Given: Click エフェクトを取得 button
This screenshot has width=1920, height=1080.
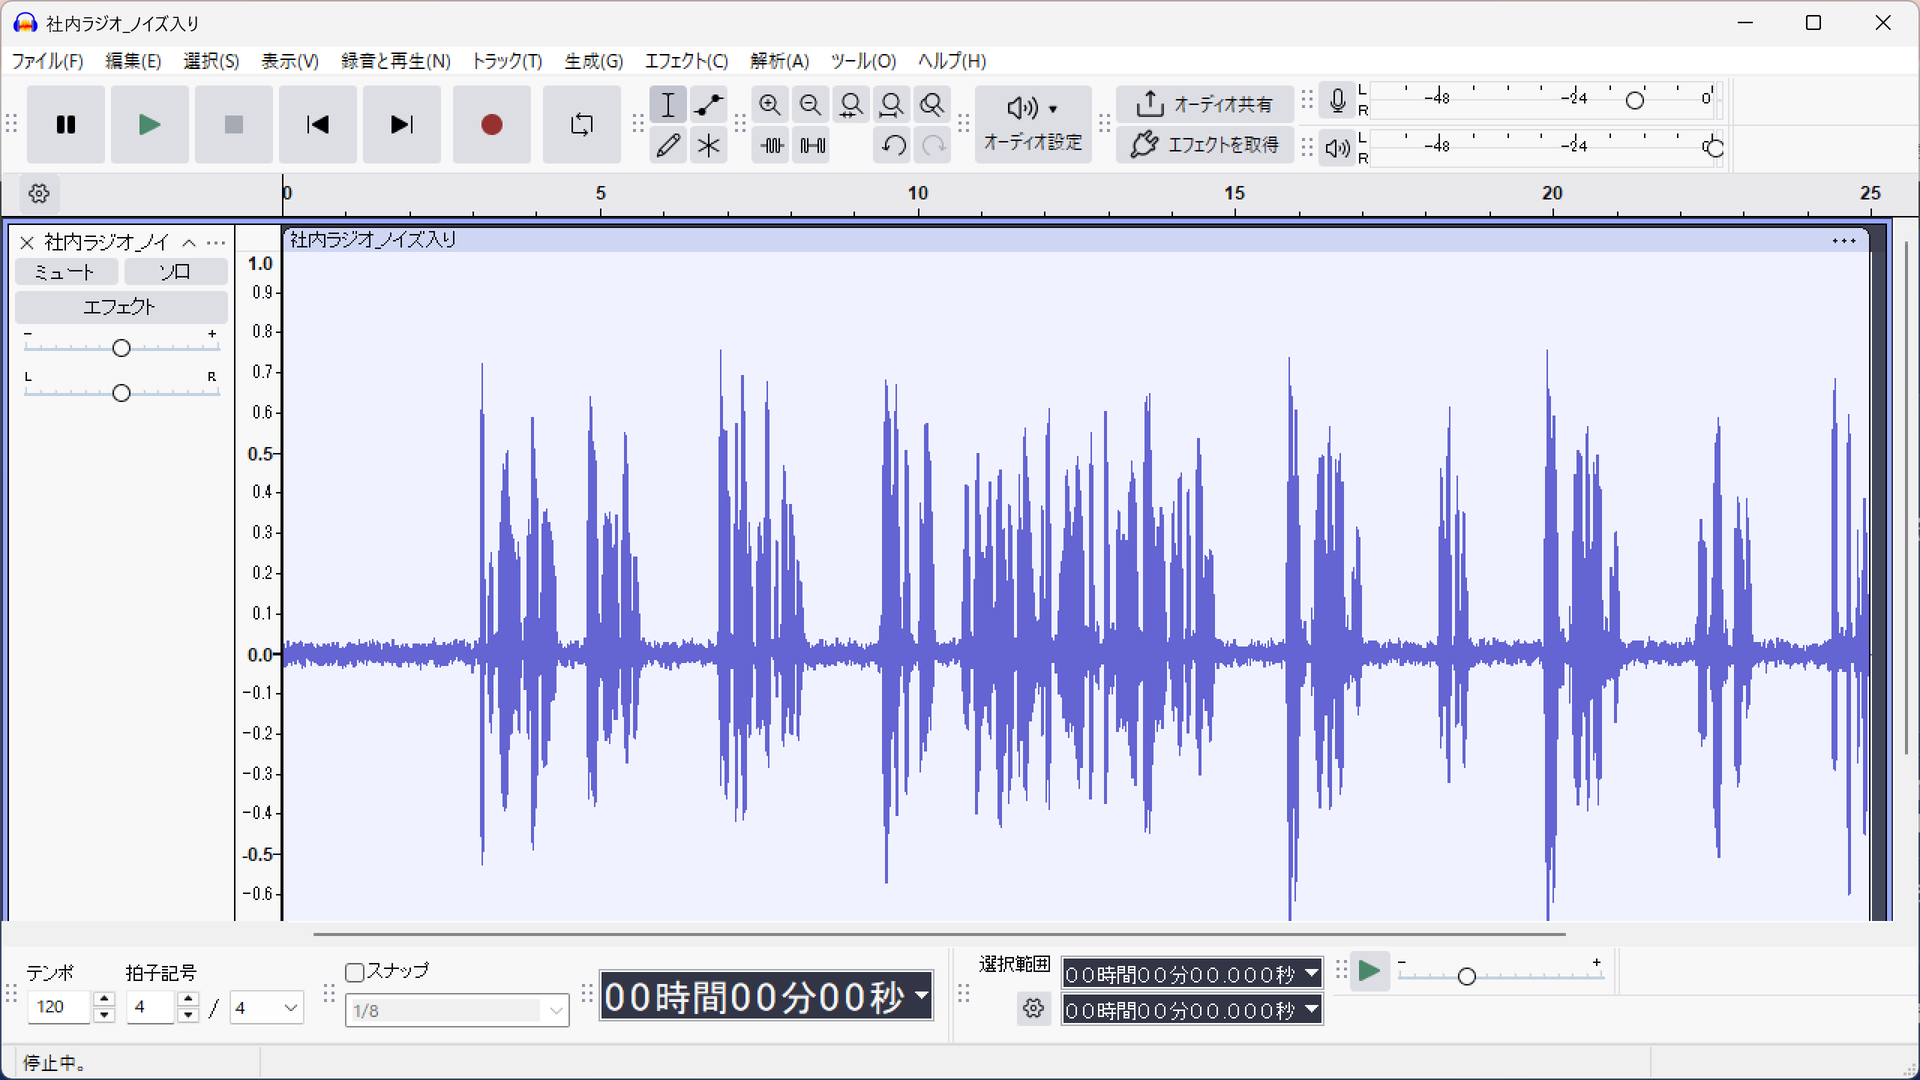Looking at the screenshot, I should point(1205,145).
